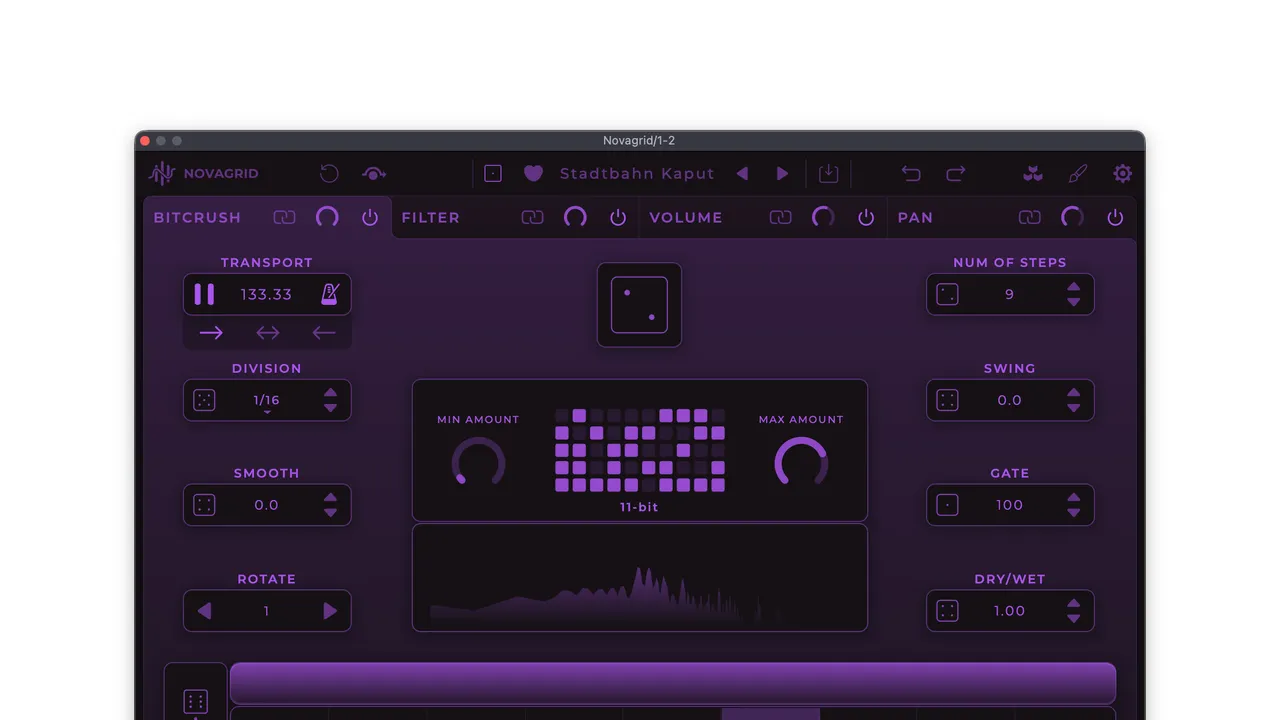Decrease DIVISION with down arrow
Screen dimensions: 1280x720
pos(330,408)
